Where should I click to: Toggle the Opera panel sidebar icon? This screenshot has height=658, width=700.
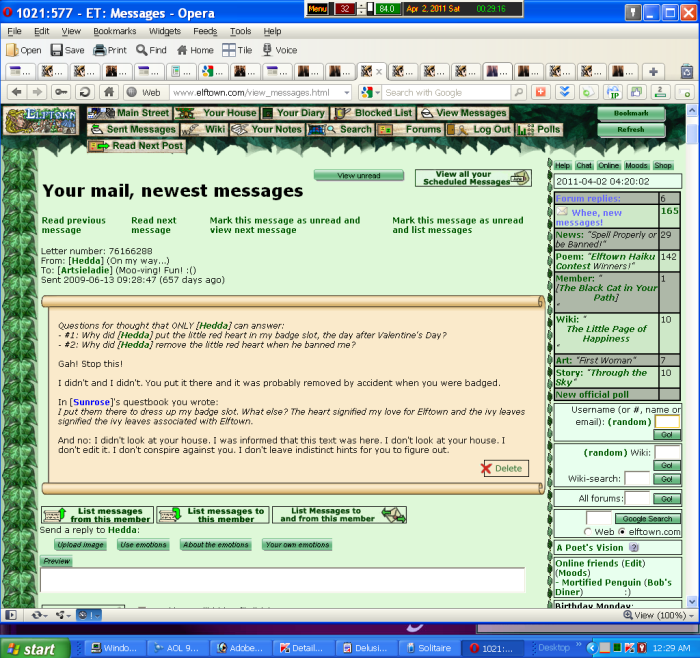point(11,615)
